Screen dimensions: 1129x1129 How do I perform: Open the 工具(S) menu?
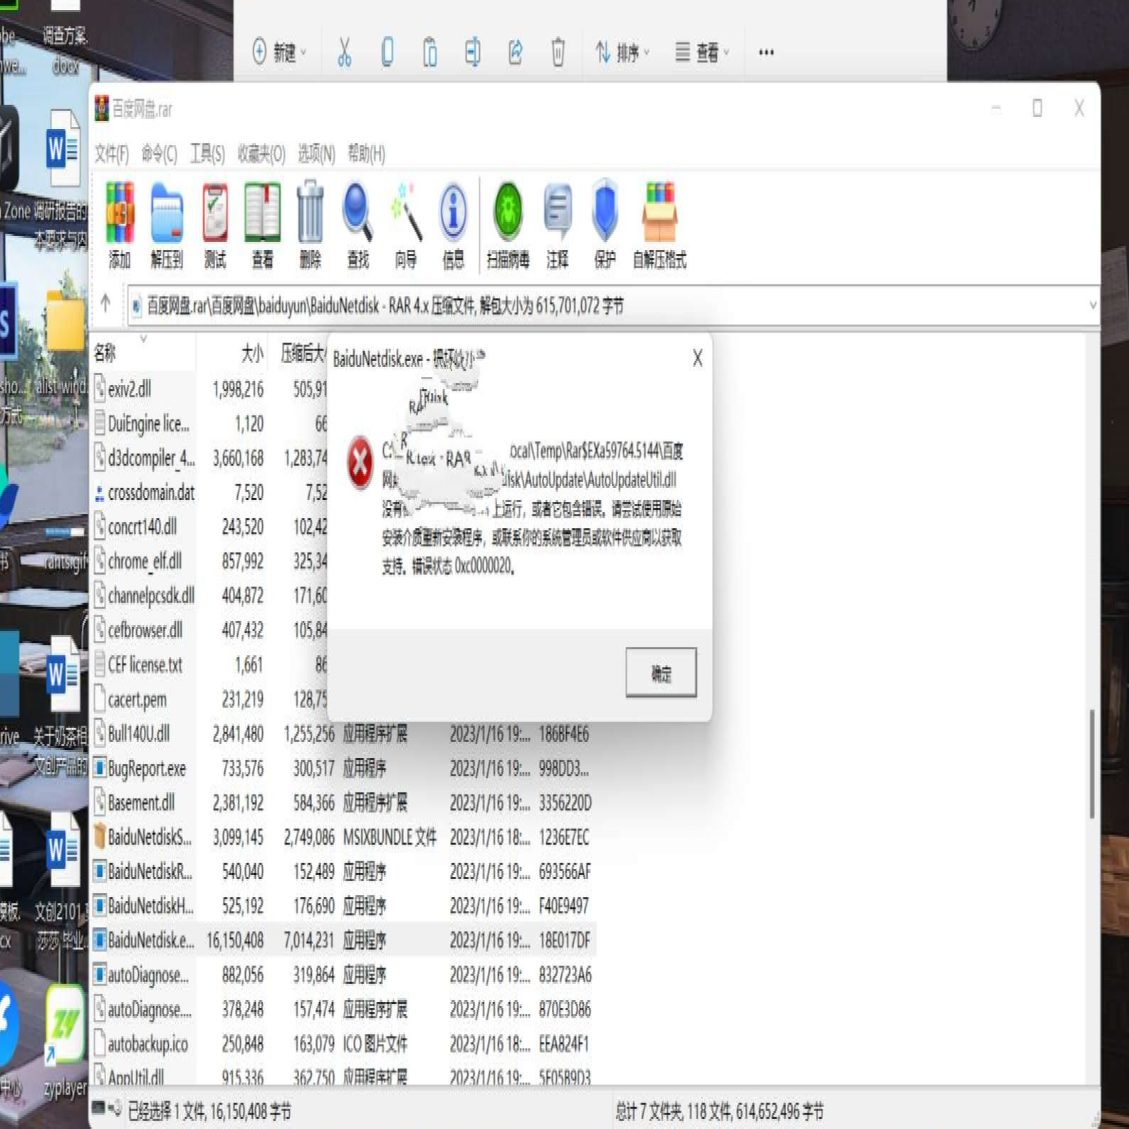[207, 154]
